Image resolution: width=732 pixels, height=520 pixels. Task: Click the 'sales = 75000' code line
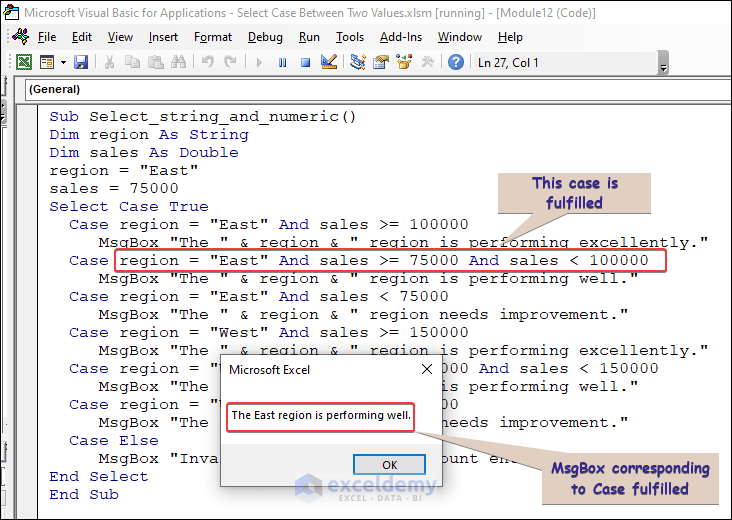(x=114, y=188)
